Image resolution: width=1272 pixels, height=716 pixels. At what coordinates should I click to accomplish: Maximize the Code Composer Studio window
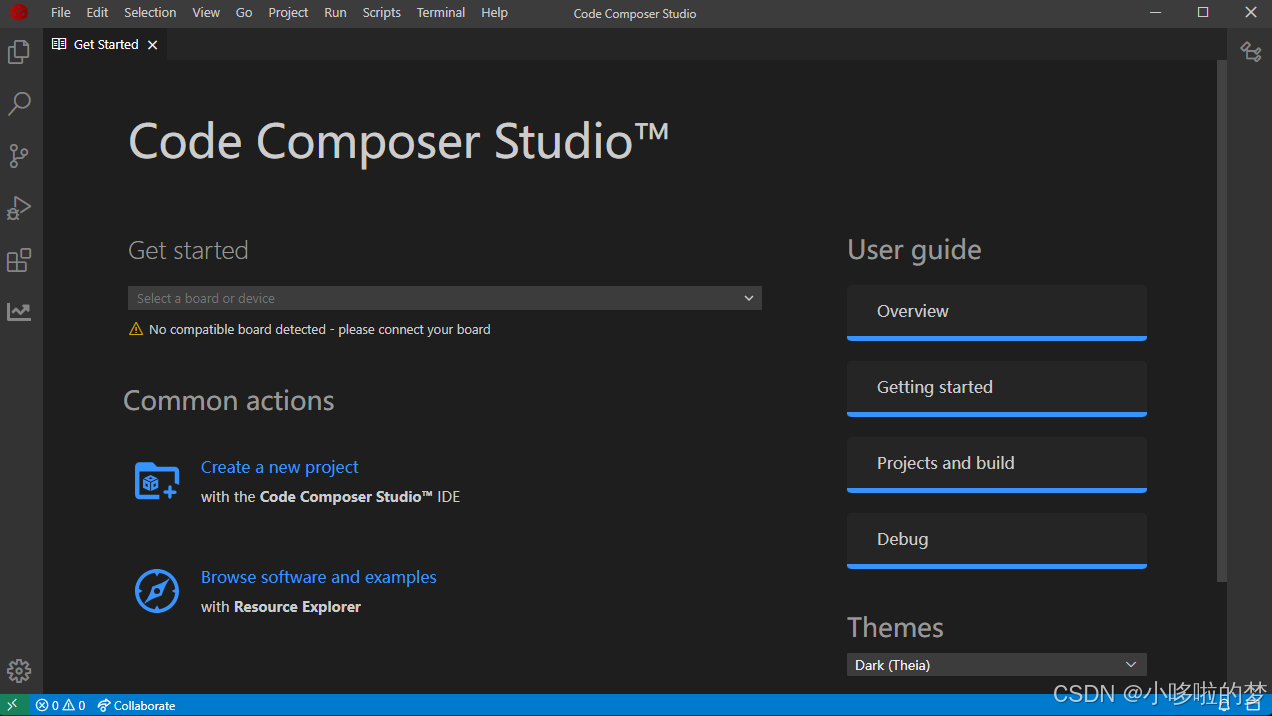click(1203, 13)
